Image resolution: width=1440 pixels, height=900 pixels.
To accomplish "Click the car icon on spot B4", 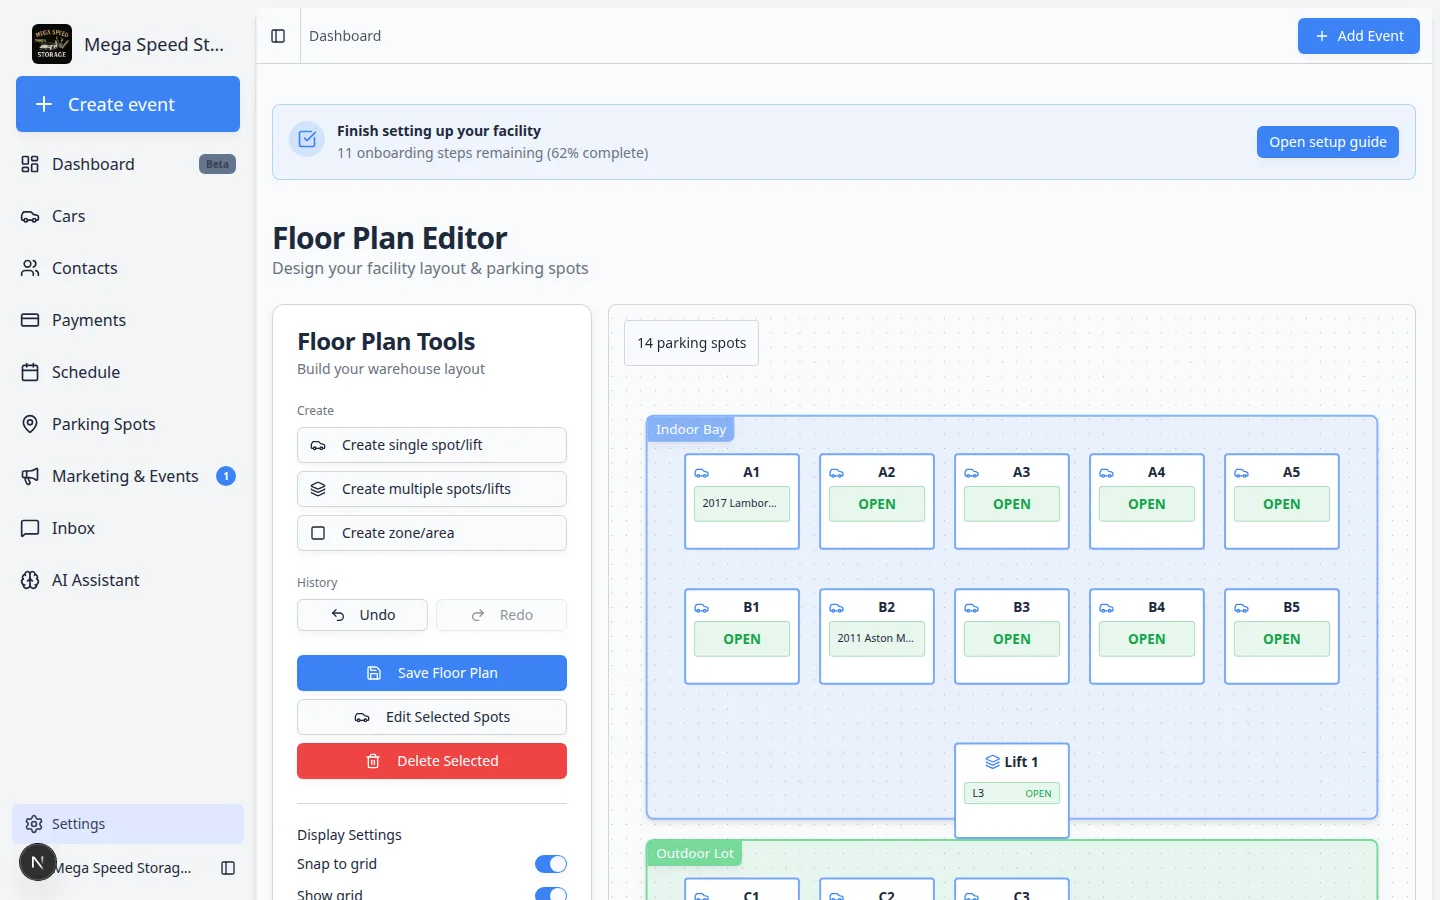I will click(x=1107, y=608).
